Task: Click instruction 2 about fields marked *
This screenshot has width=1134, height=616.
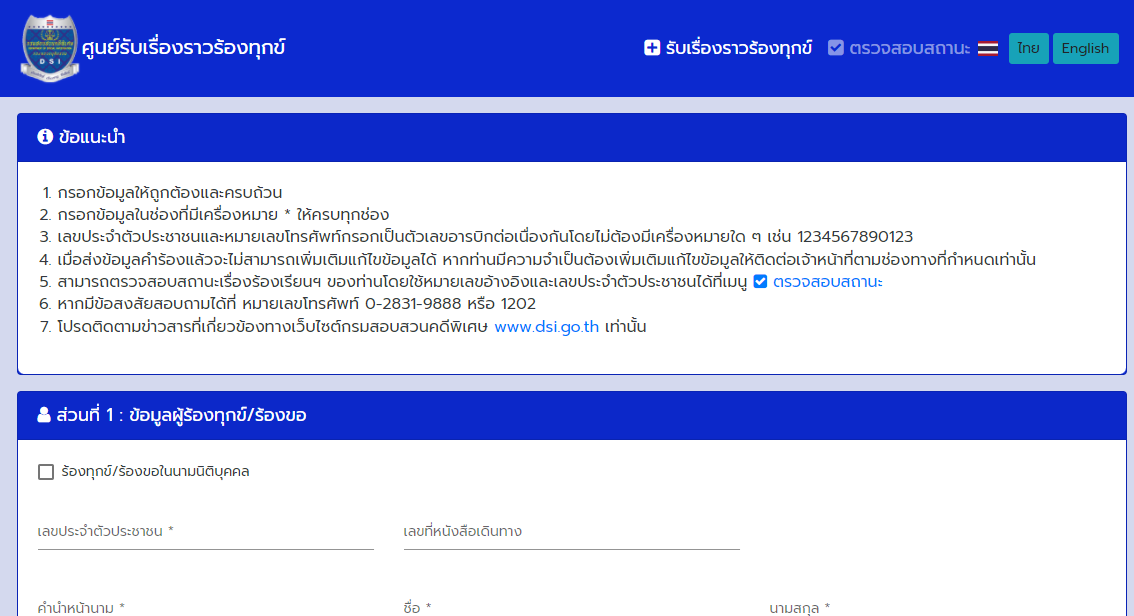Action: click(x=223, y=215)
